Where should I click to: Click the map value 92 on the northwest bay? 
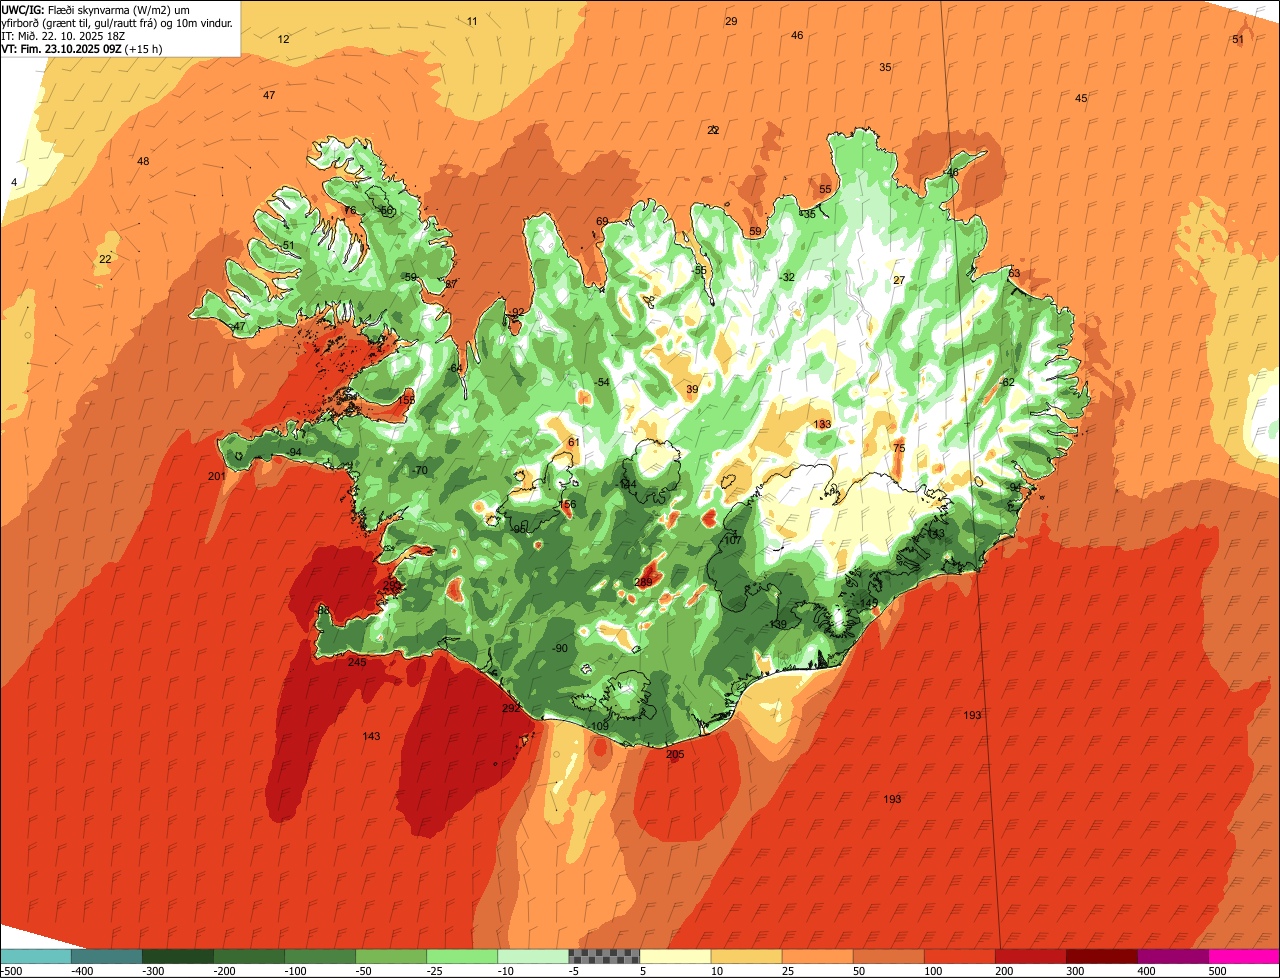click(x=517, y=313)
